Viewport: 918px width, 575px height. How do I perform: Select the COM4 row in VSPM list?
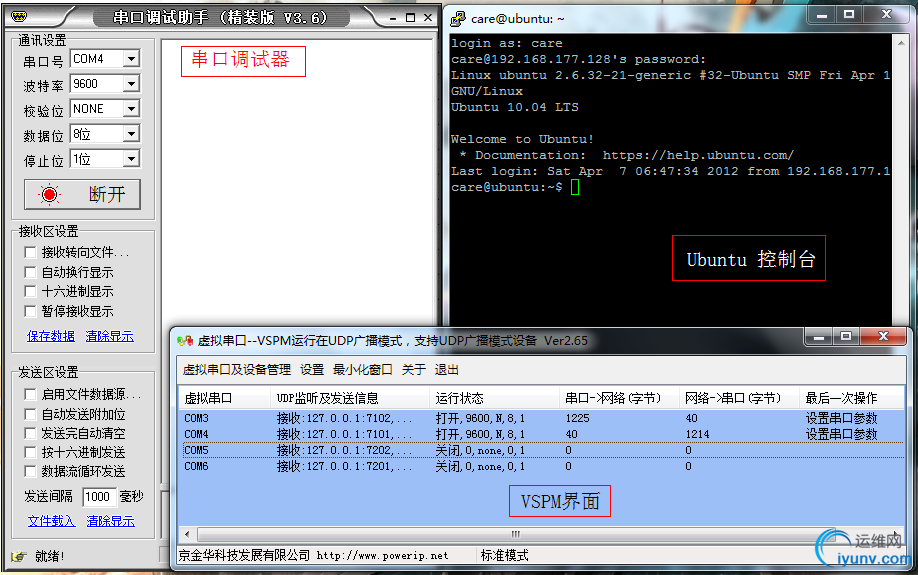click(541, 434)
